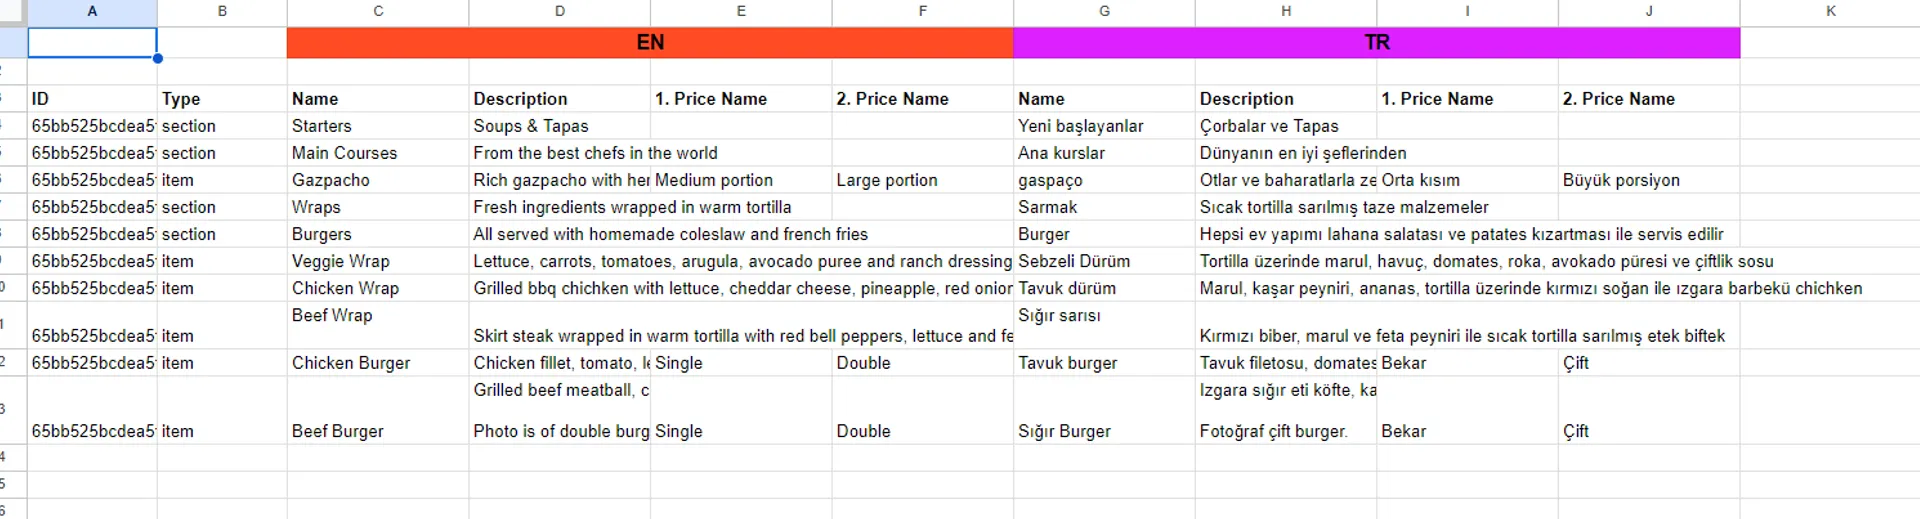Select the magenta TR header cell

(x=1376, y=42)
